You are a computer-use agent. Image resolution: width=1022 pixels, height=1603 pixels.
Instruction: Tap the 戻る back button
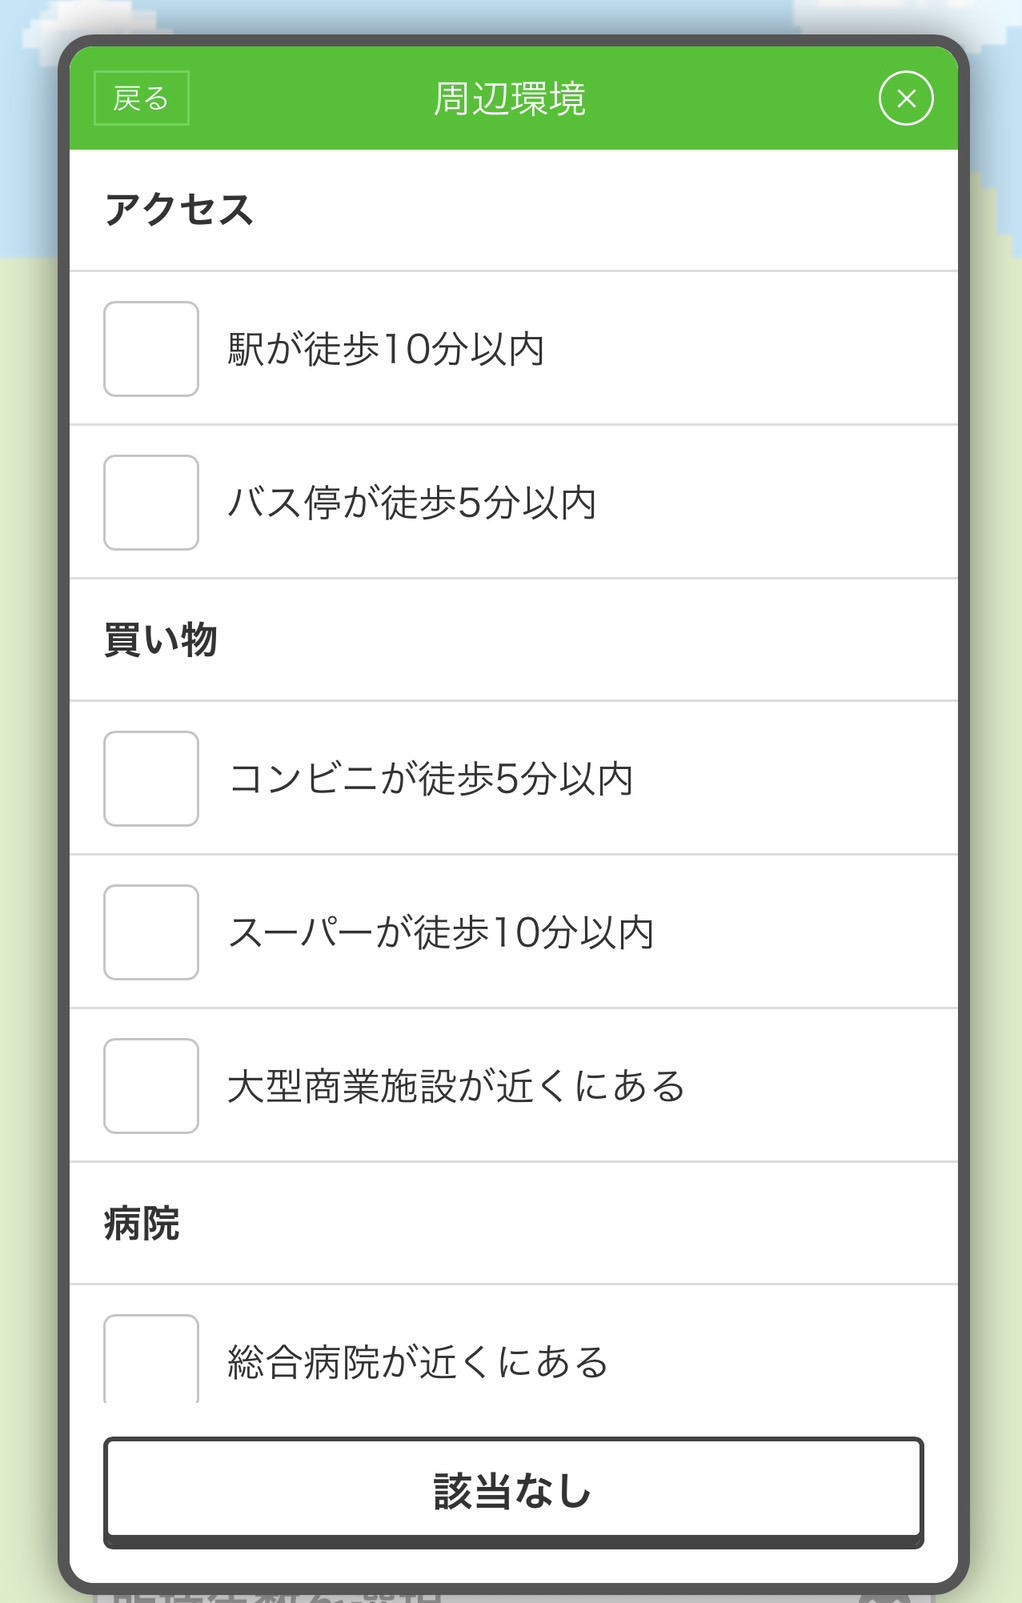141,99
